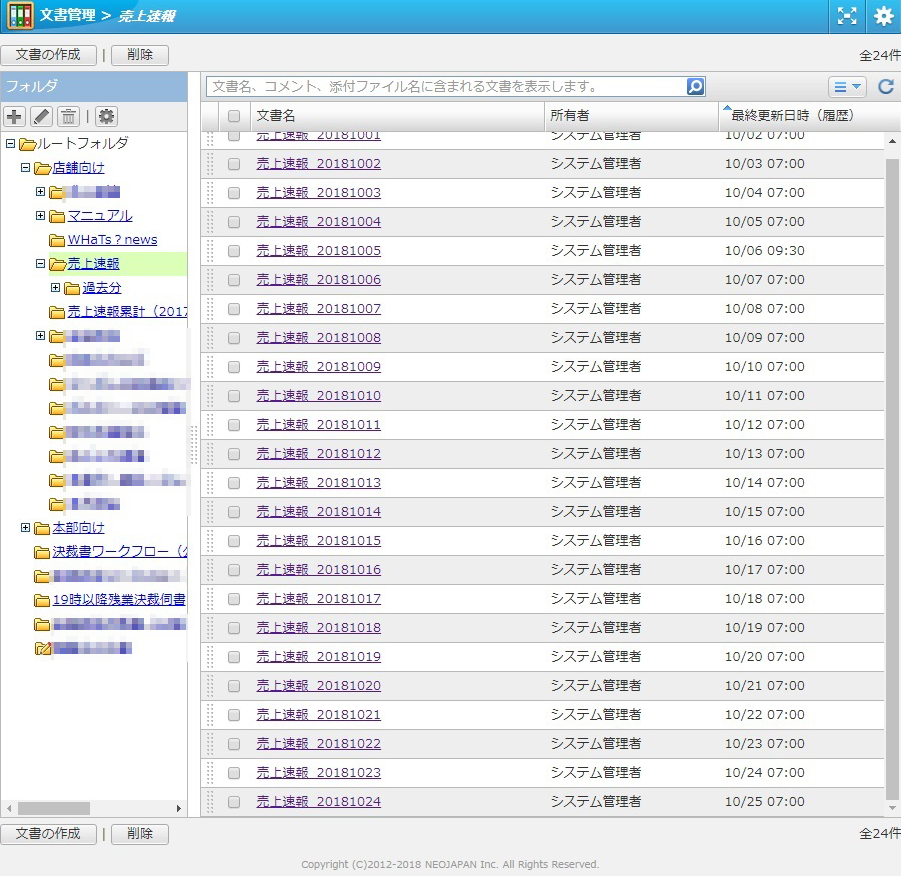The image size is (901, 876).
Task: Open the list view options dropdown
Action: pyautogui.click(x=846, y=87)
